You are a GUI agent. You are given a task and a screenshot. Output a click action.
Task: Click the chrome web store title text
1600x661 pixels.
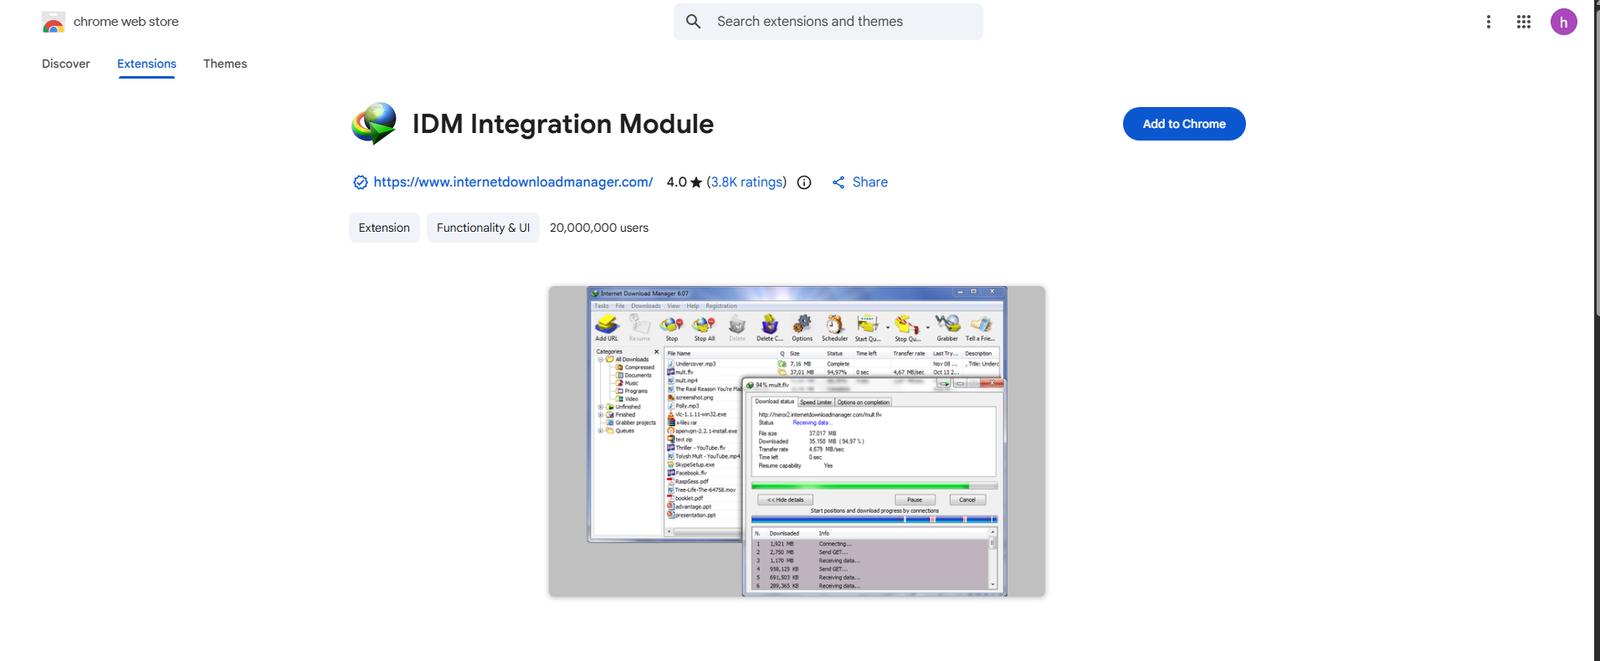coord(126,22)
